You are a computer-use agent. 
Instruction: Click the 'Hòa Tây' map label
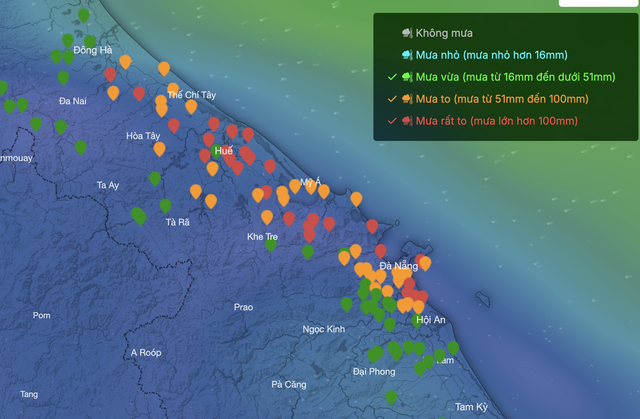pos(143,136)
